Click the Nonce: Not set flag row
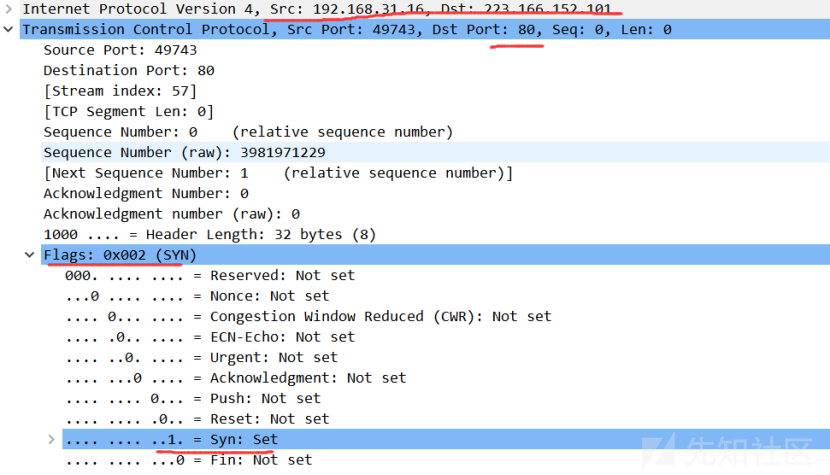This screenshot has width=830, height=475. [197, 296]
